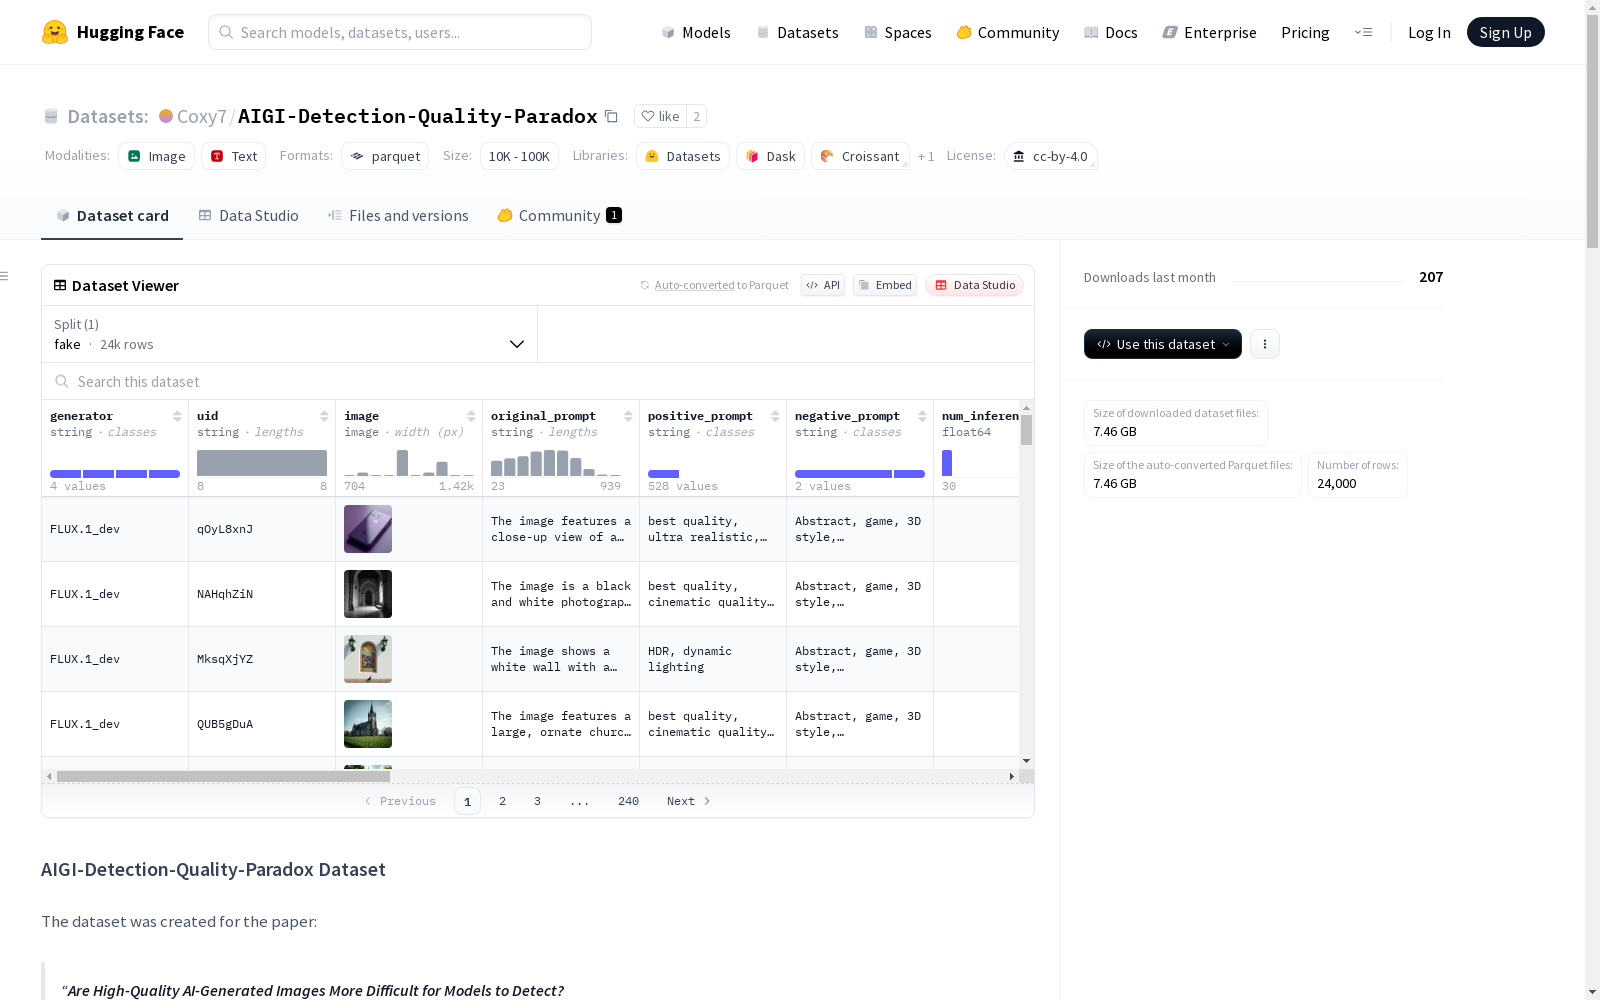Click the table horizontal scrollbar thumb

tap(223, 776)
